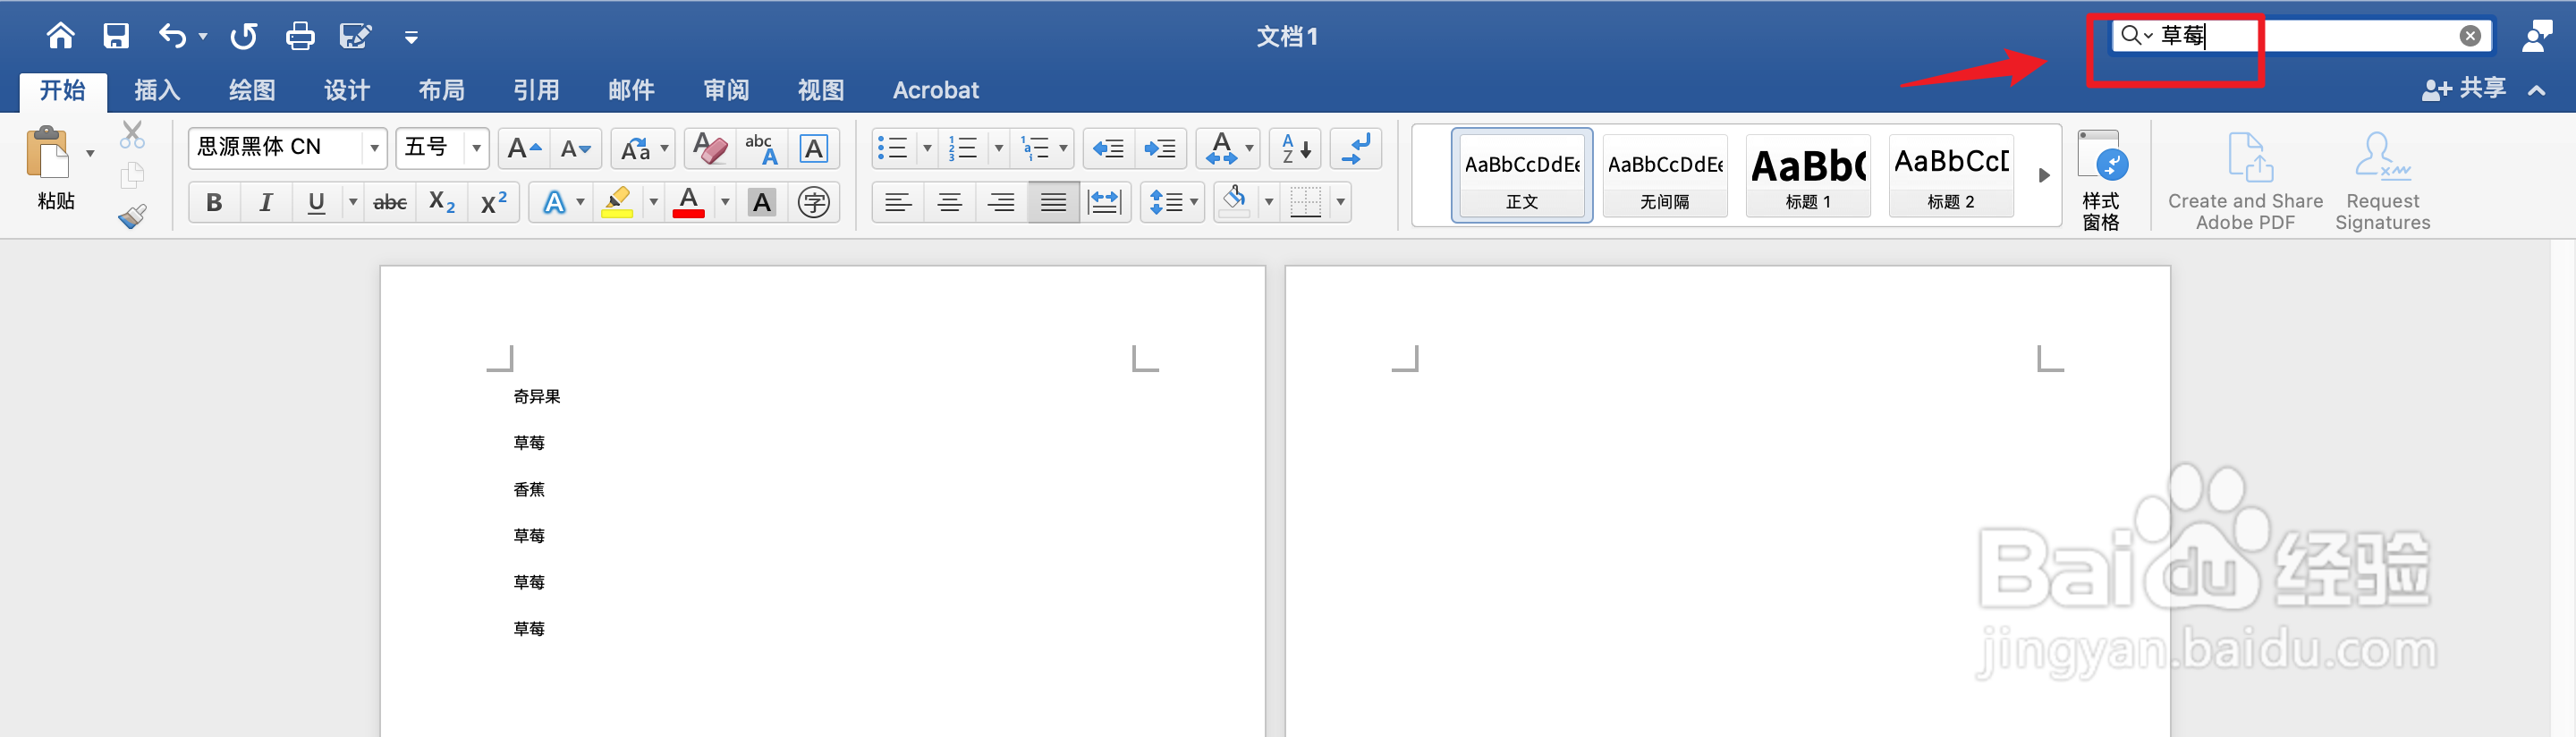2576x737 pixels.
Task: Apply bullet list
Action: [x=892, y=148]
